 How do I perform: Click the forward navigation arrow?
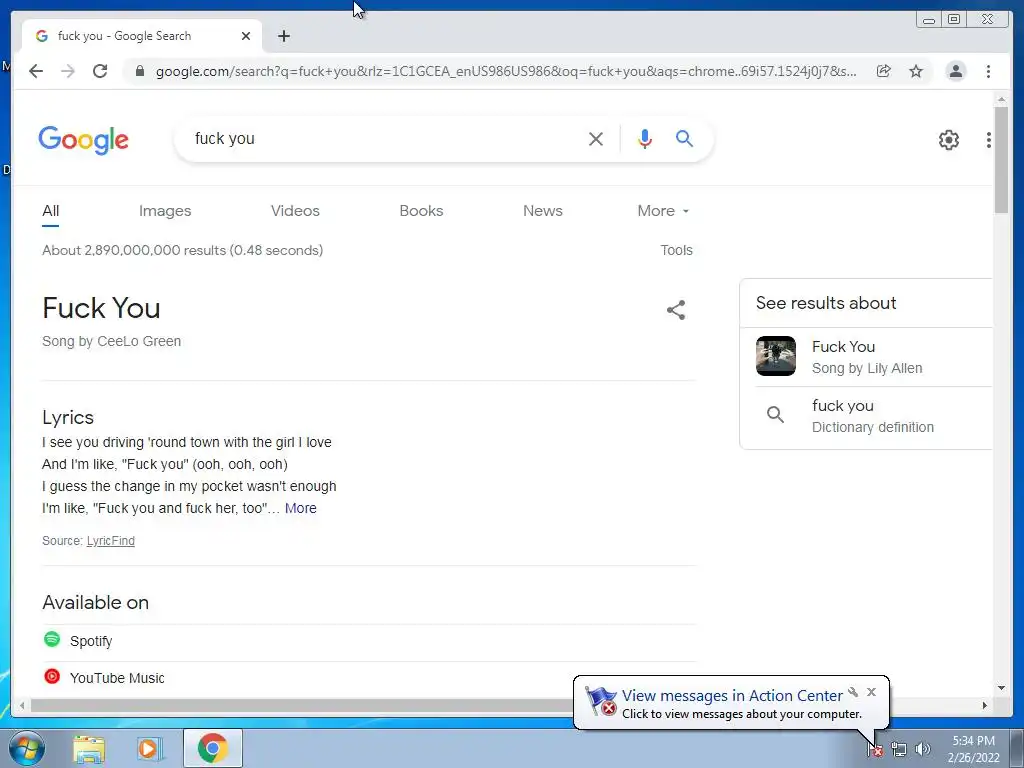[68, 71]
